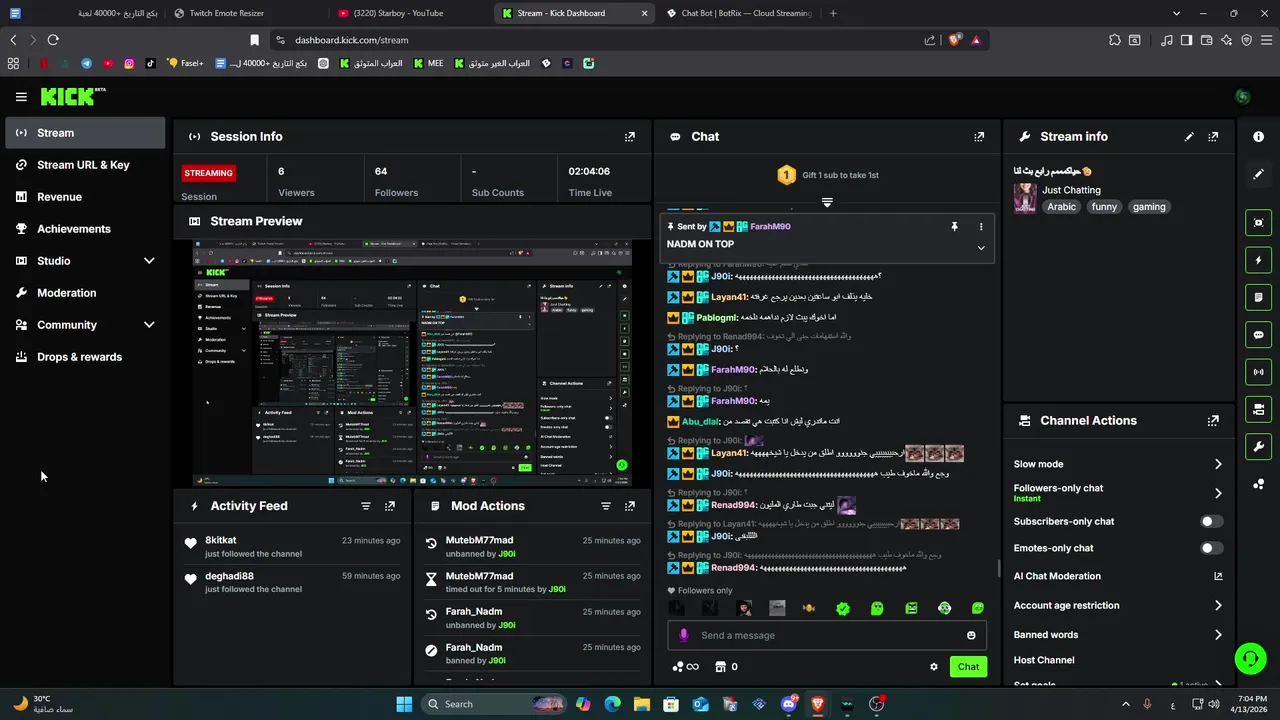Pop out the Channel Actions panel
1280x720 pixels.
[1213, 421]
